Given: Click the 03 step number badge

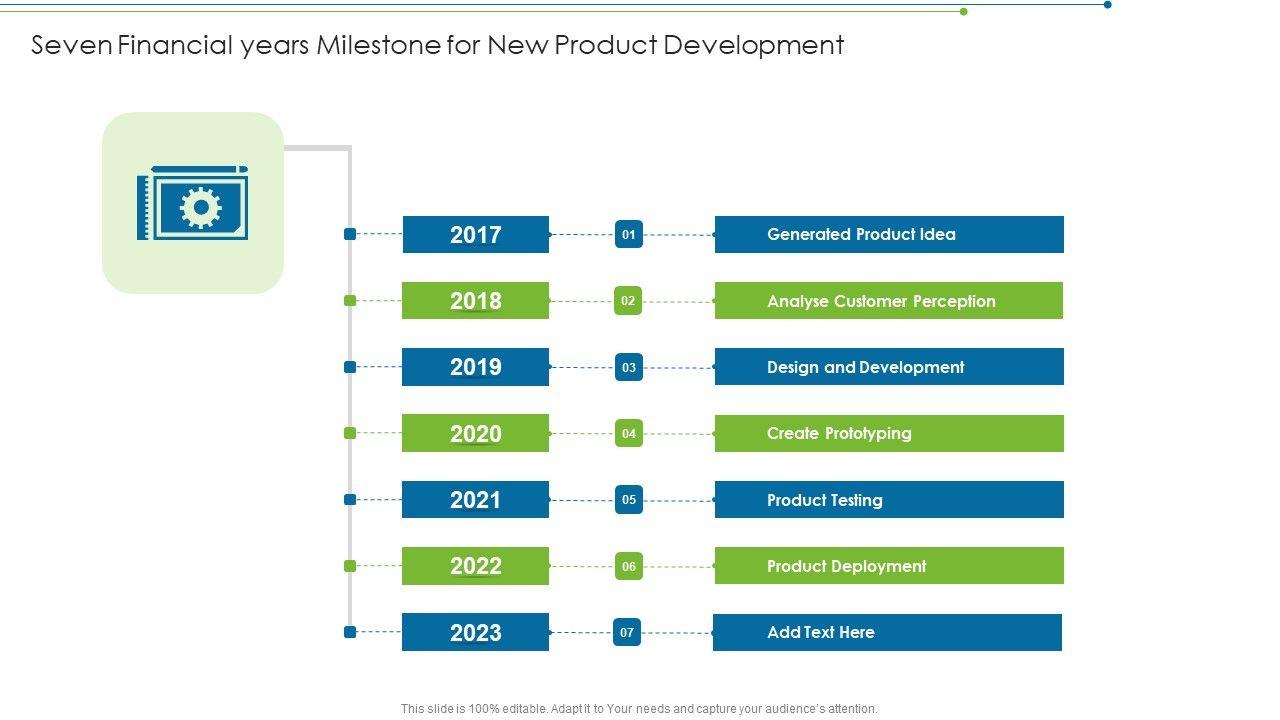Looking at the screenshot, I should click(x=628, y=367).
